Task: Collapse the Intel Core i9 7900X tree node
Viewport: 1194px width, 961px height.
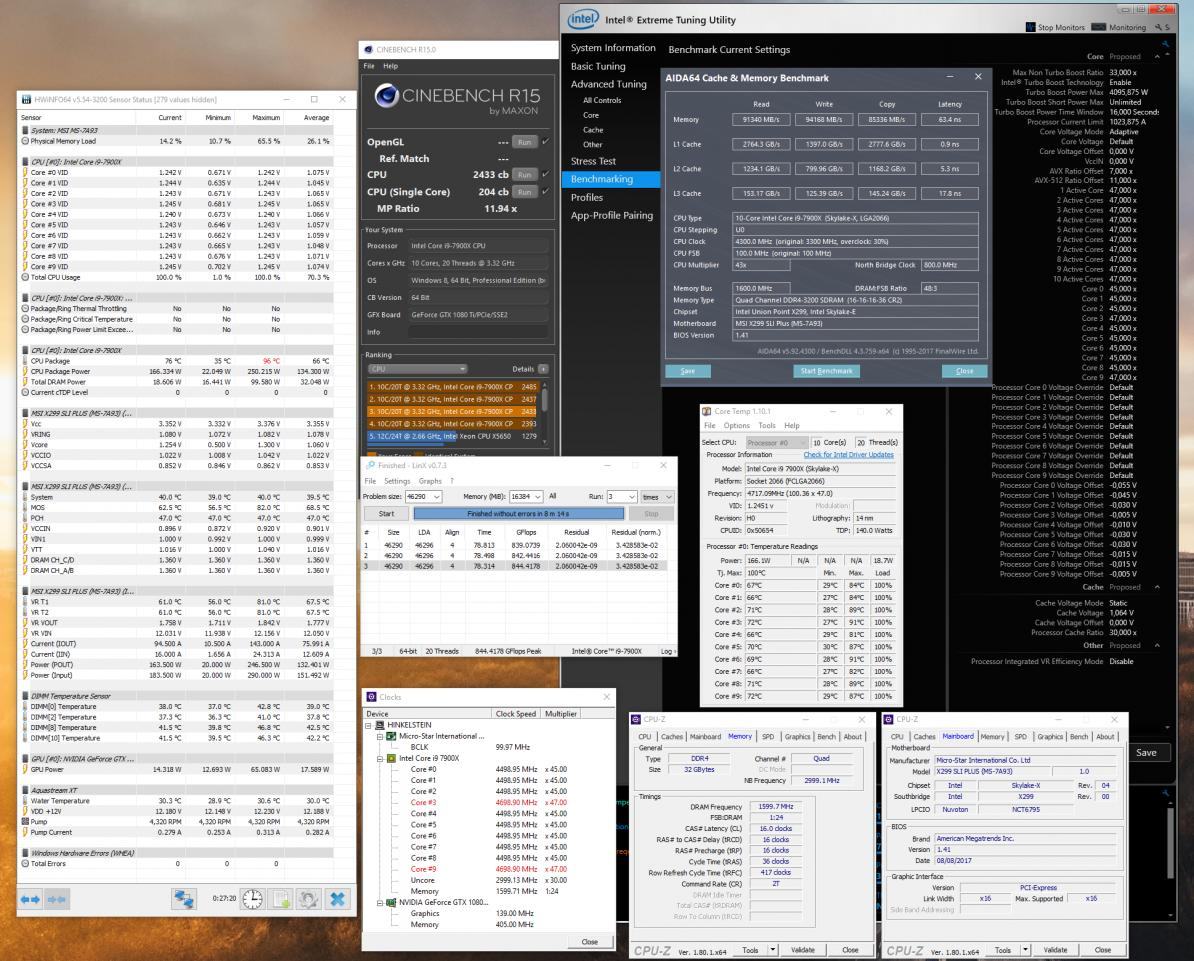Action: pyautogui.click(x=379, y=759)
